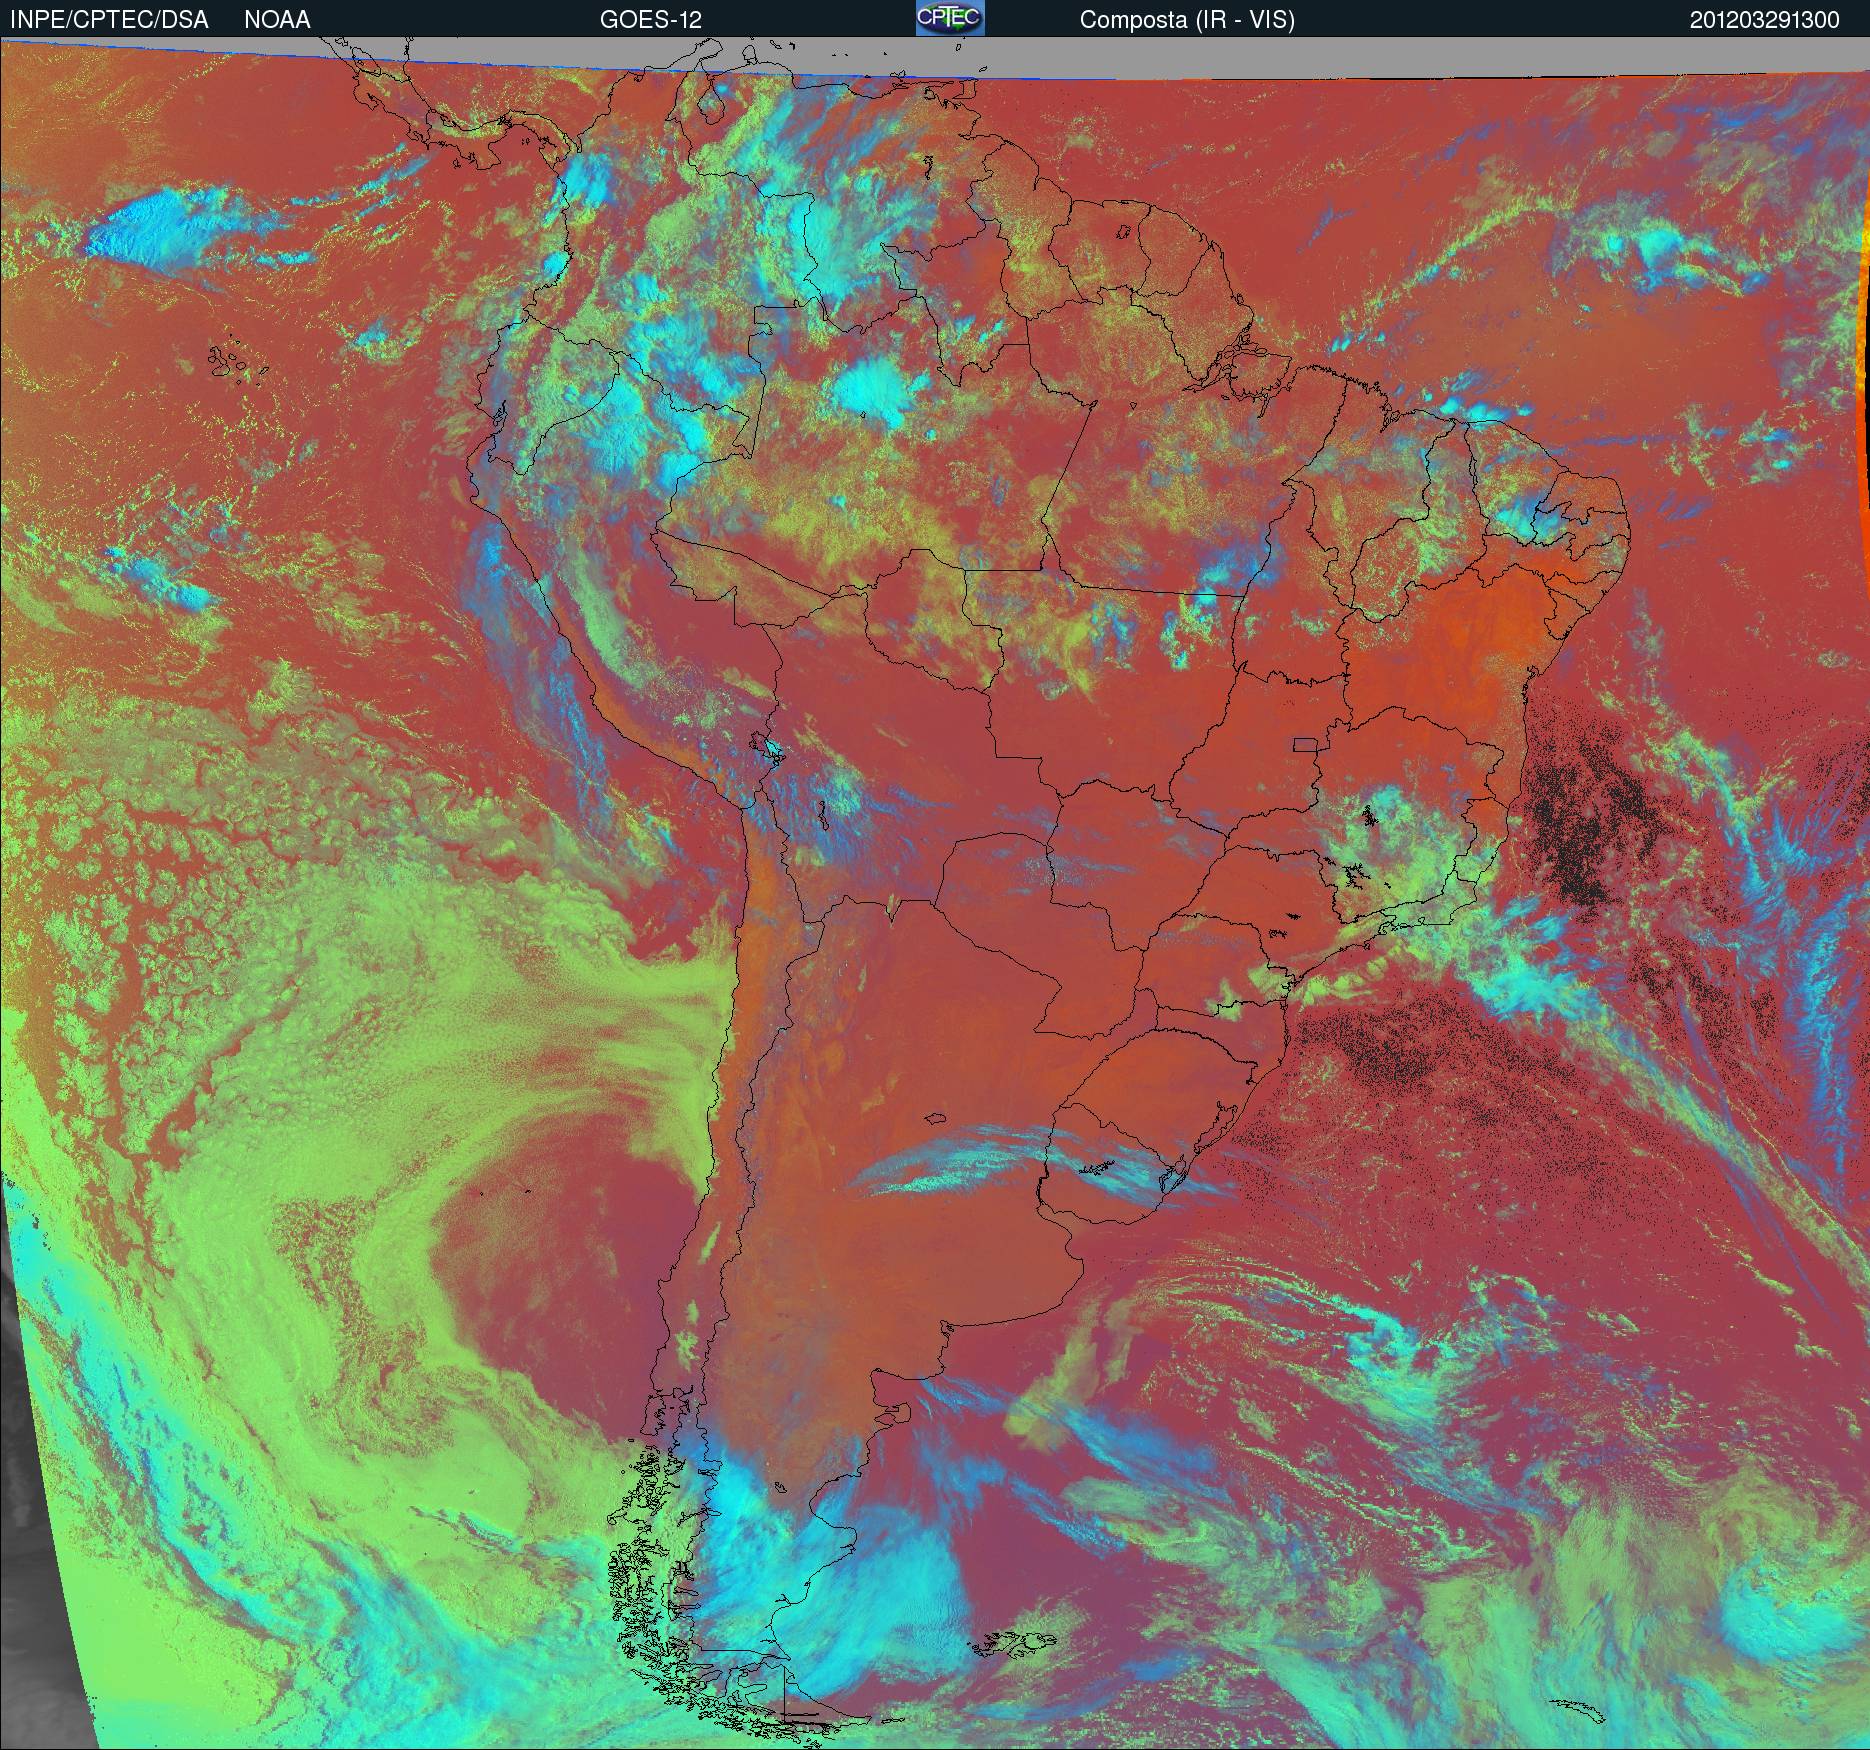Click the NOAA label in the header
Viewport: 1870px width, 1750px height.
[x=277, y=20]
